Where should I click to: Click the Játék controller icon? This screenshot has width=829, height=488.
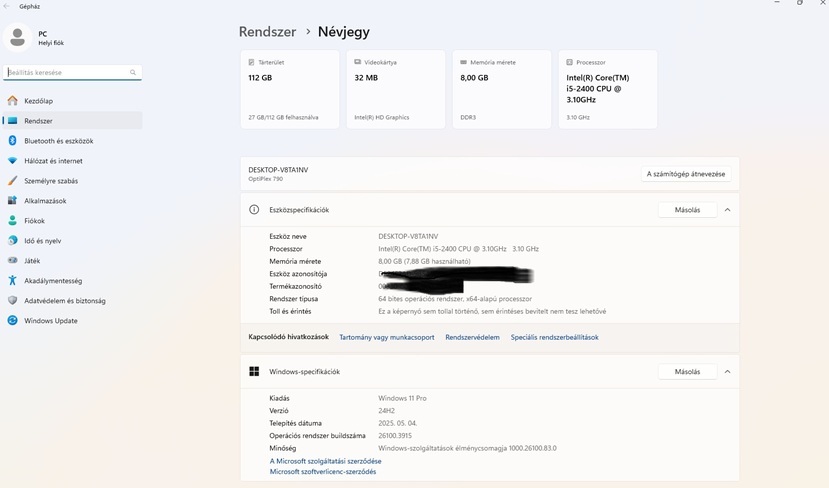13,261
